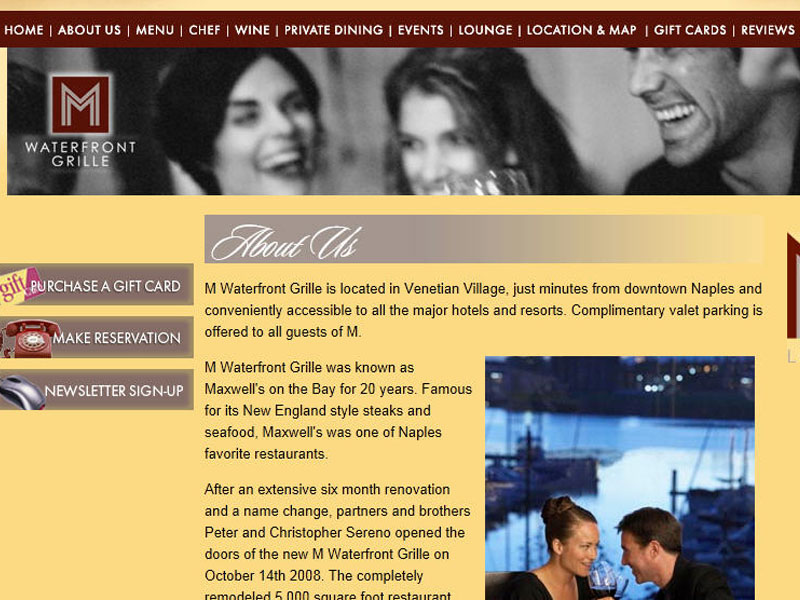The width and height of the screenshot is (800, 600).
Task: Navigate to Private Dining
Action: [334, 30]
